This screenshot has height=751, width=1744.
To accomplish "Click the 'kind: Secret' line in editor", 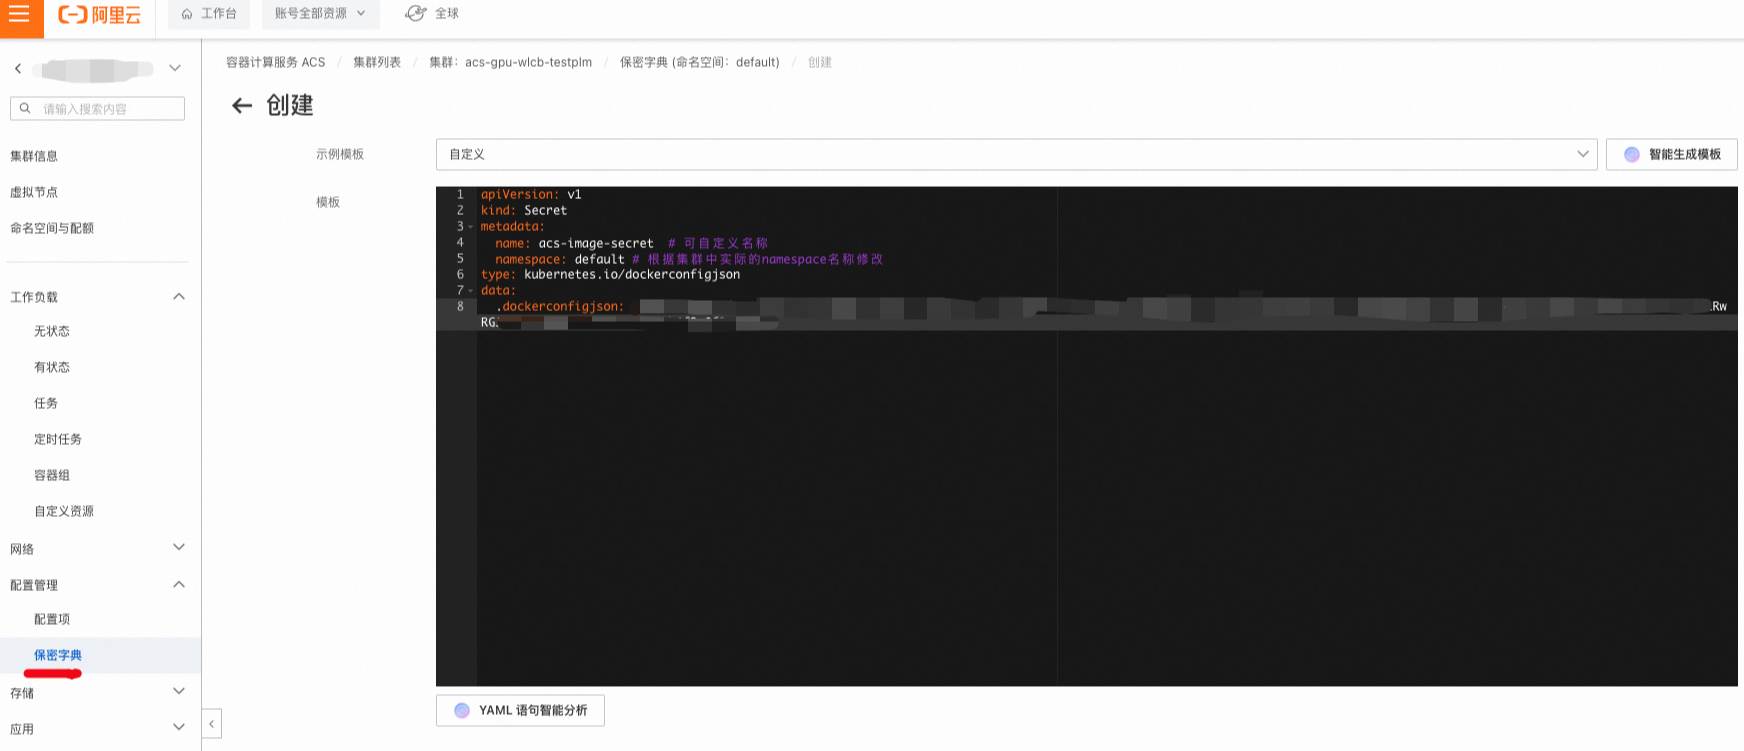I will click(x=524, y=210).
